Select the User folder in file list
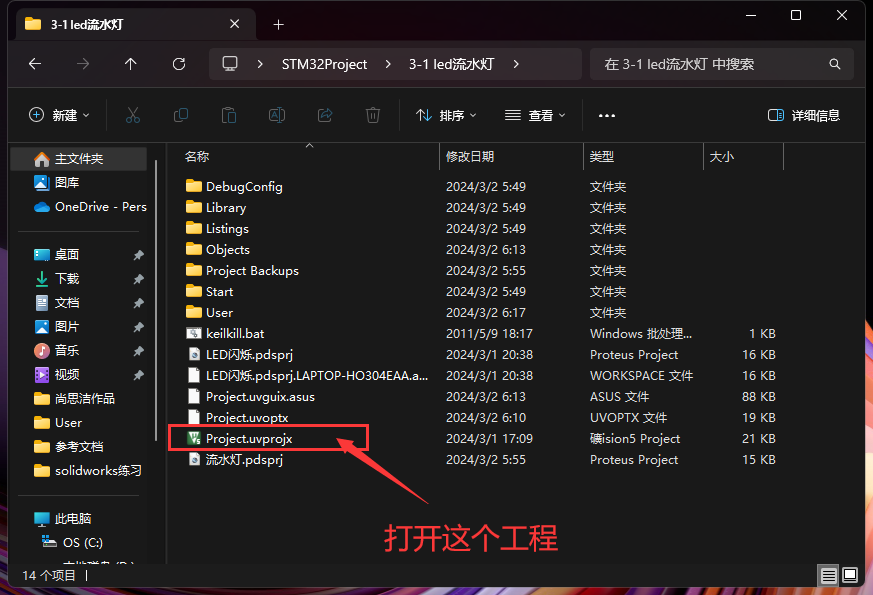 [x=219, y=313]
